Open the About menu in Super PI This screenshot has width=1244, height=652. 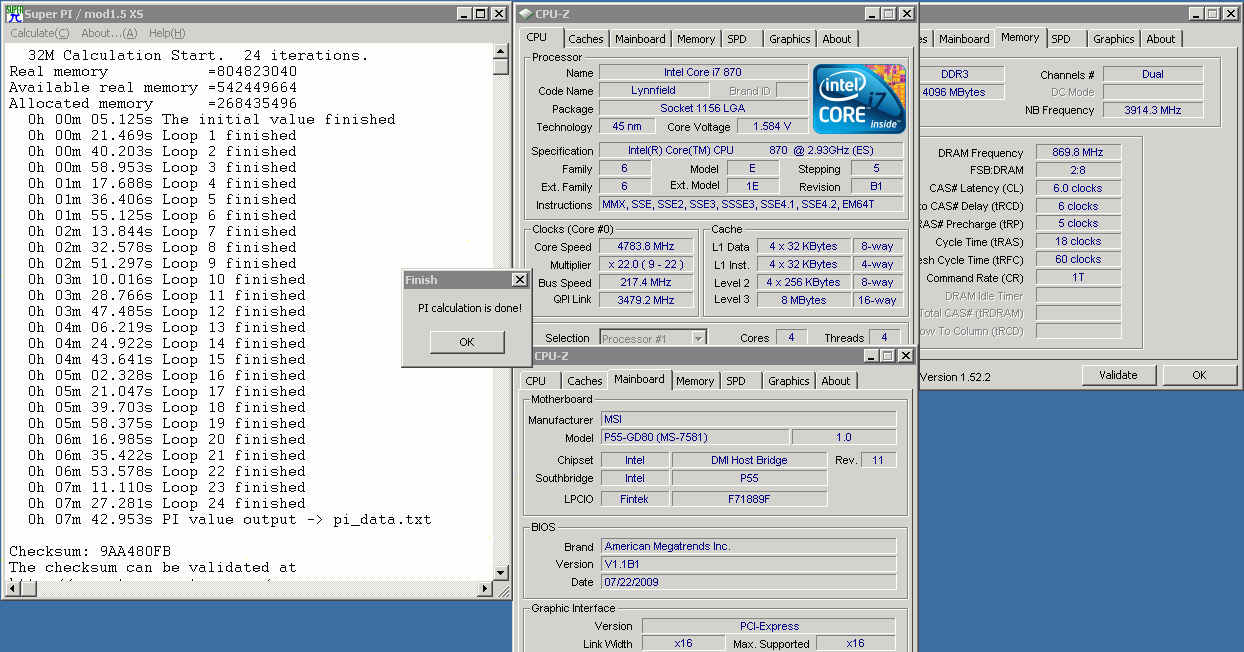(109, 33)
